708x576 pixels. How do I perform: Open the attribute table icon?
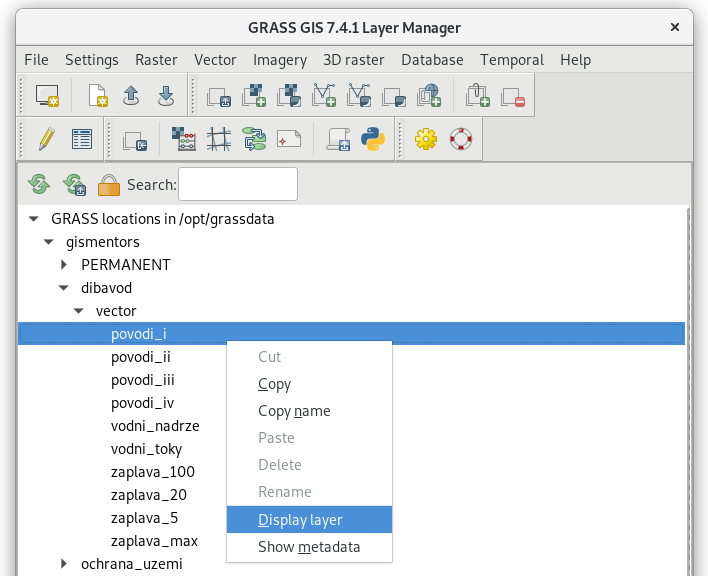82,139
